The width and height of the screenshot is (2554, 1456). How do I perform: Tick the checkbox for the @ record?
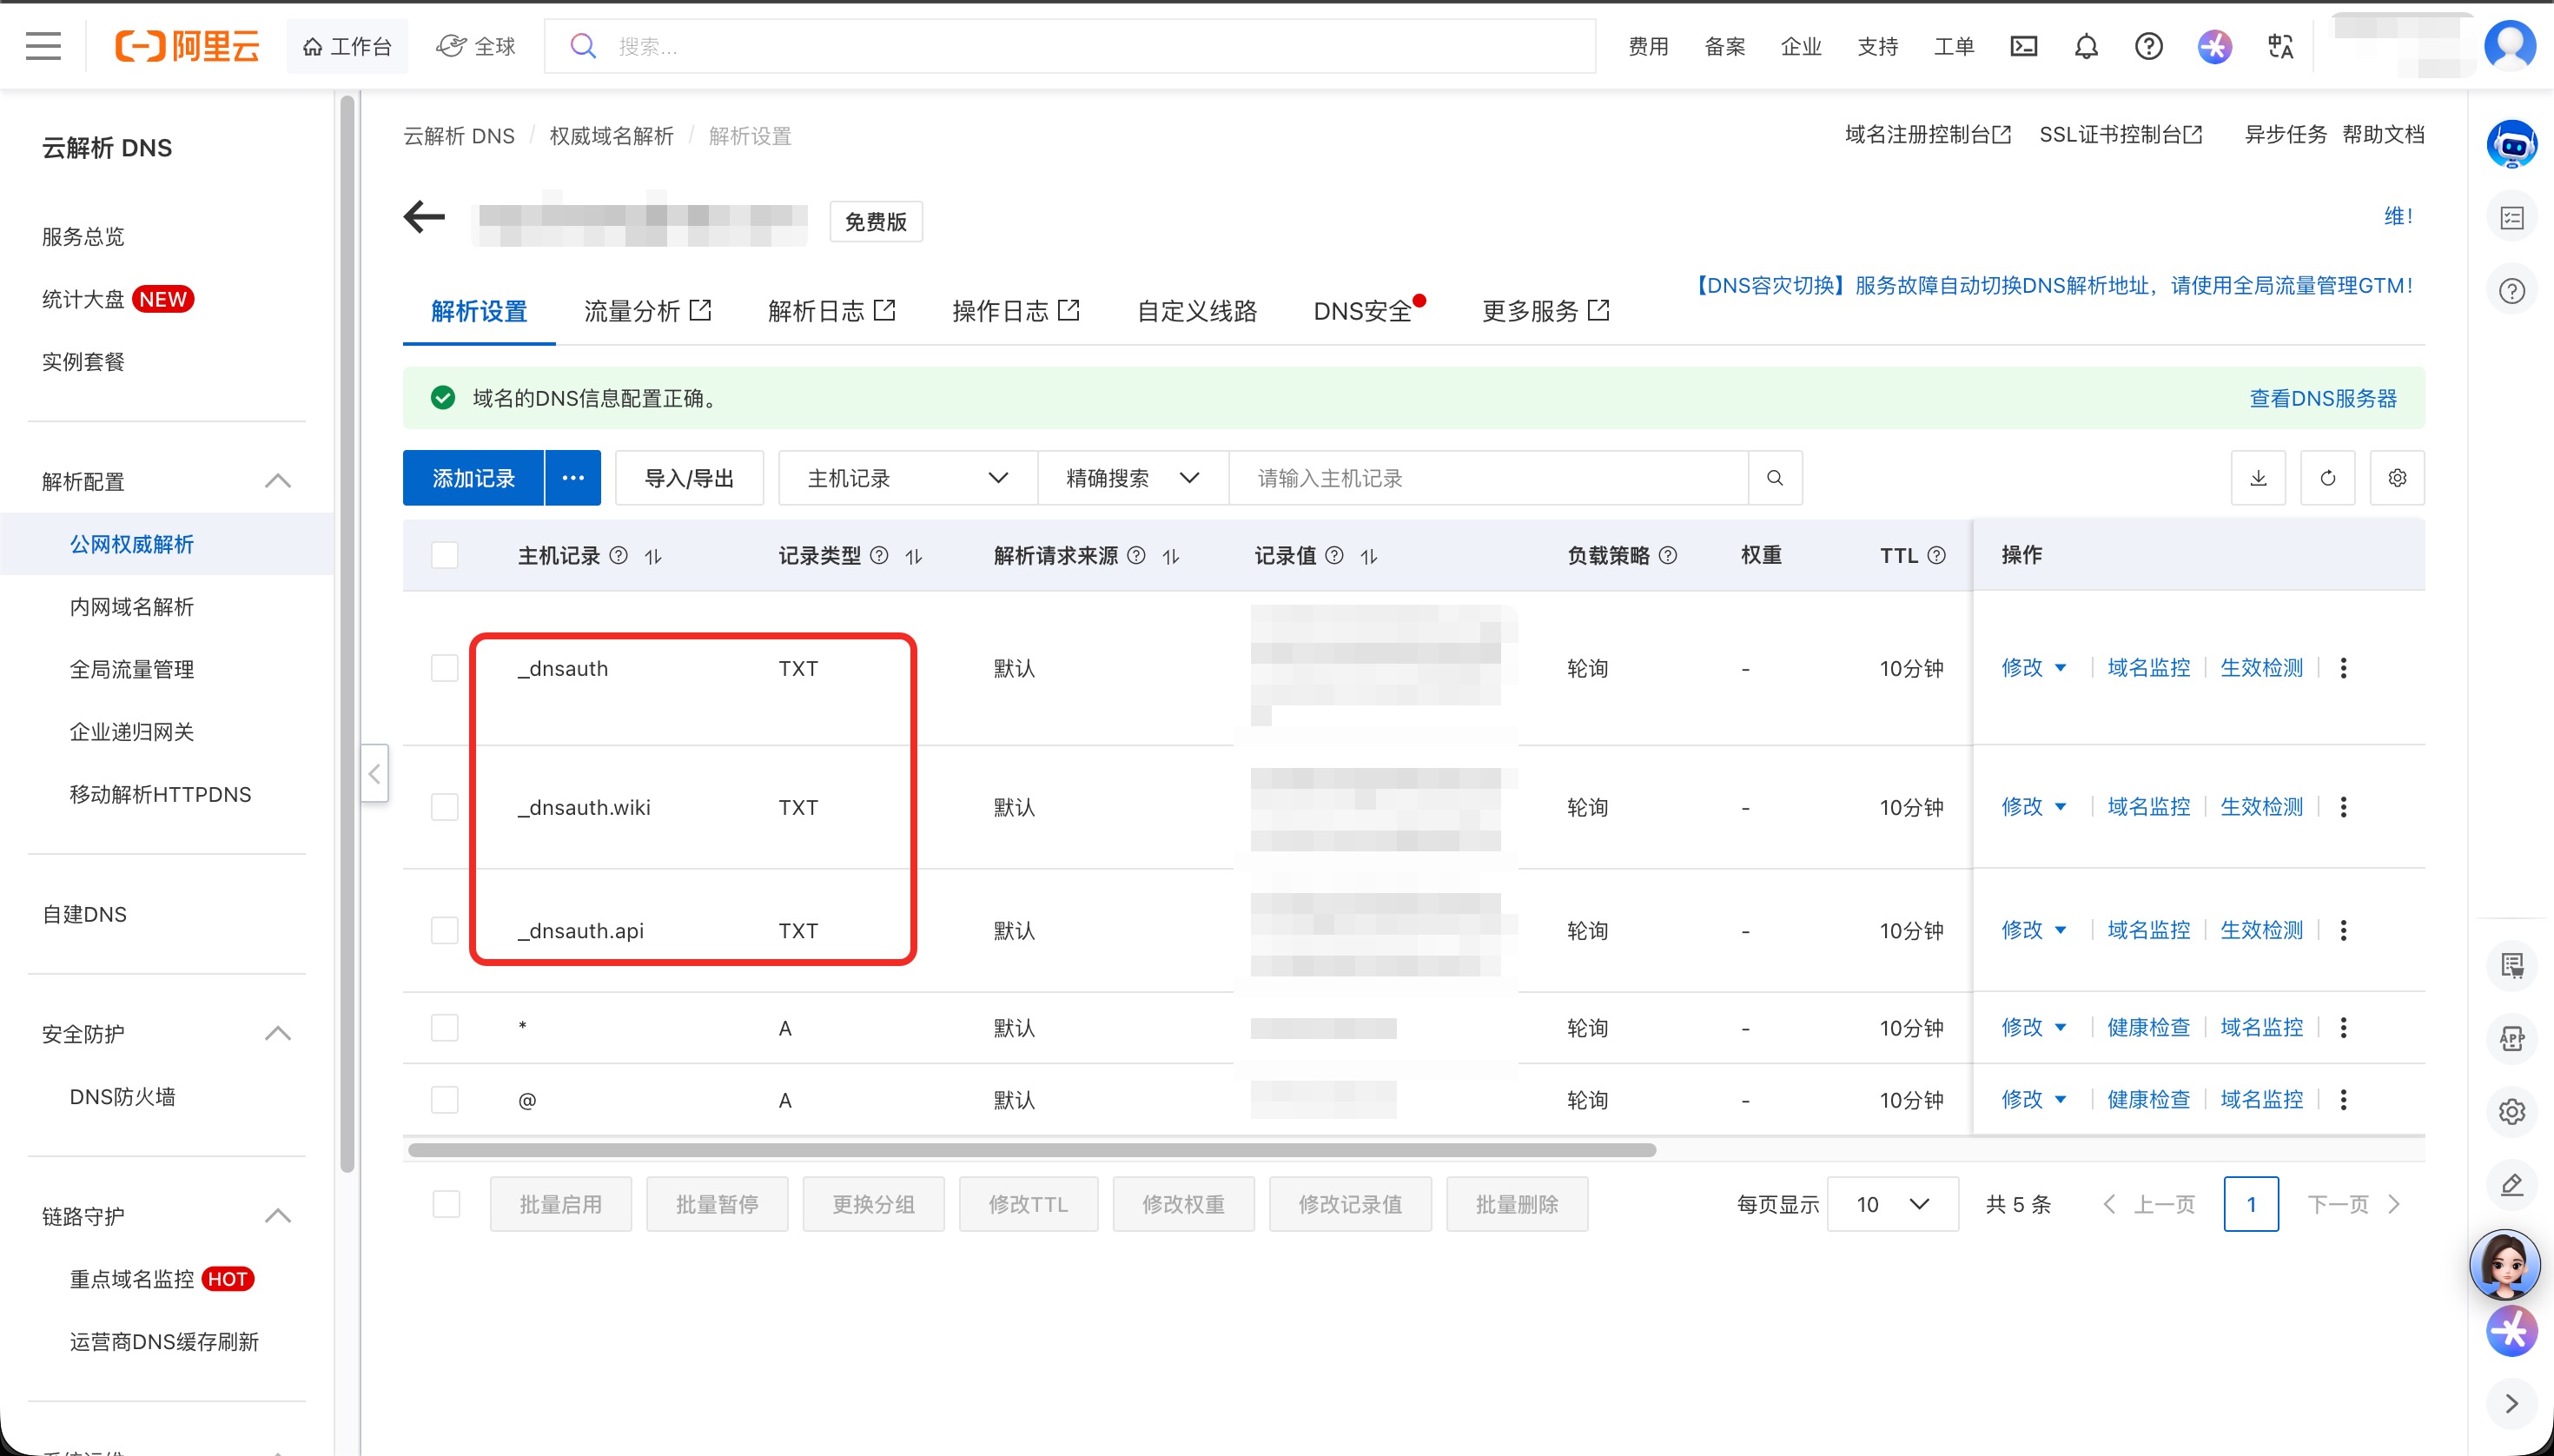(x=445, y=1100)
